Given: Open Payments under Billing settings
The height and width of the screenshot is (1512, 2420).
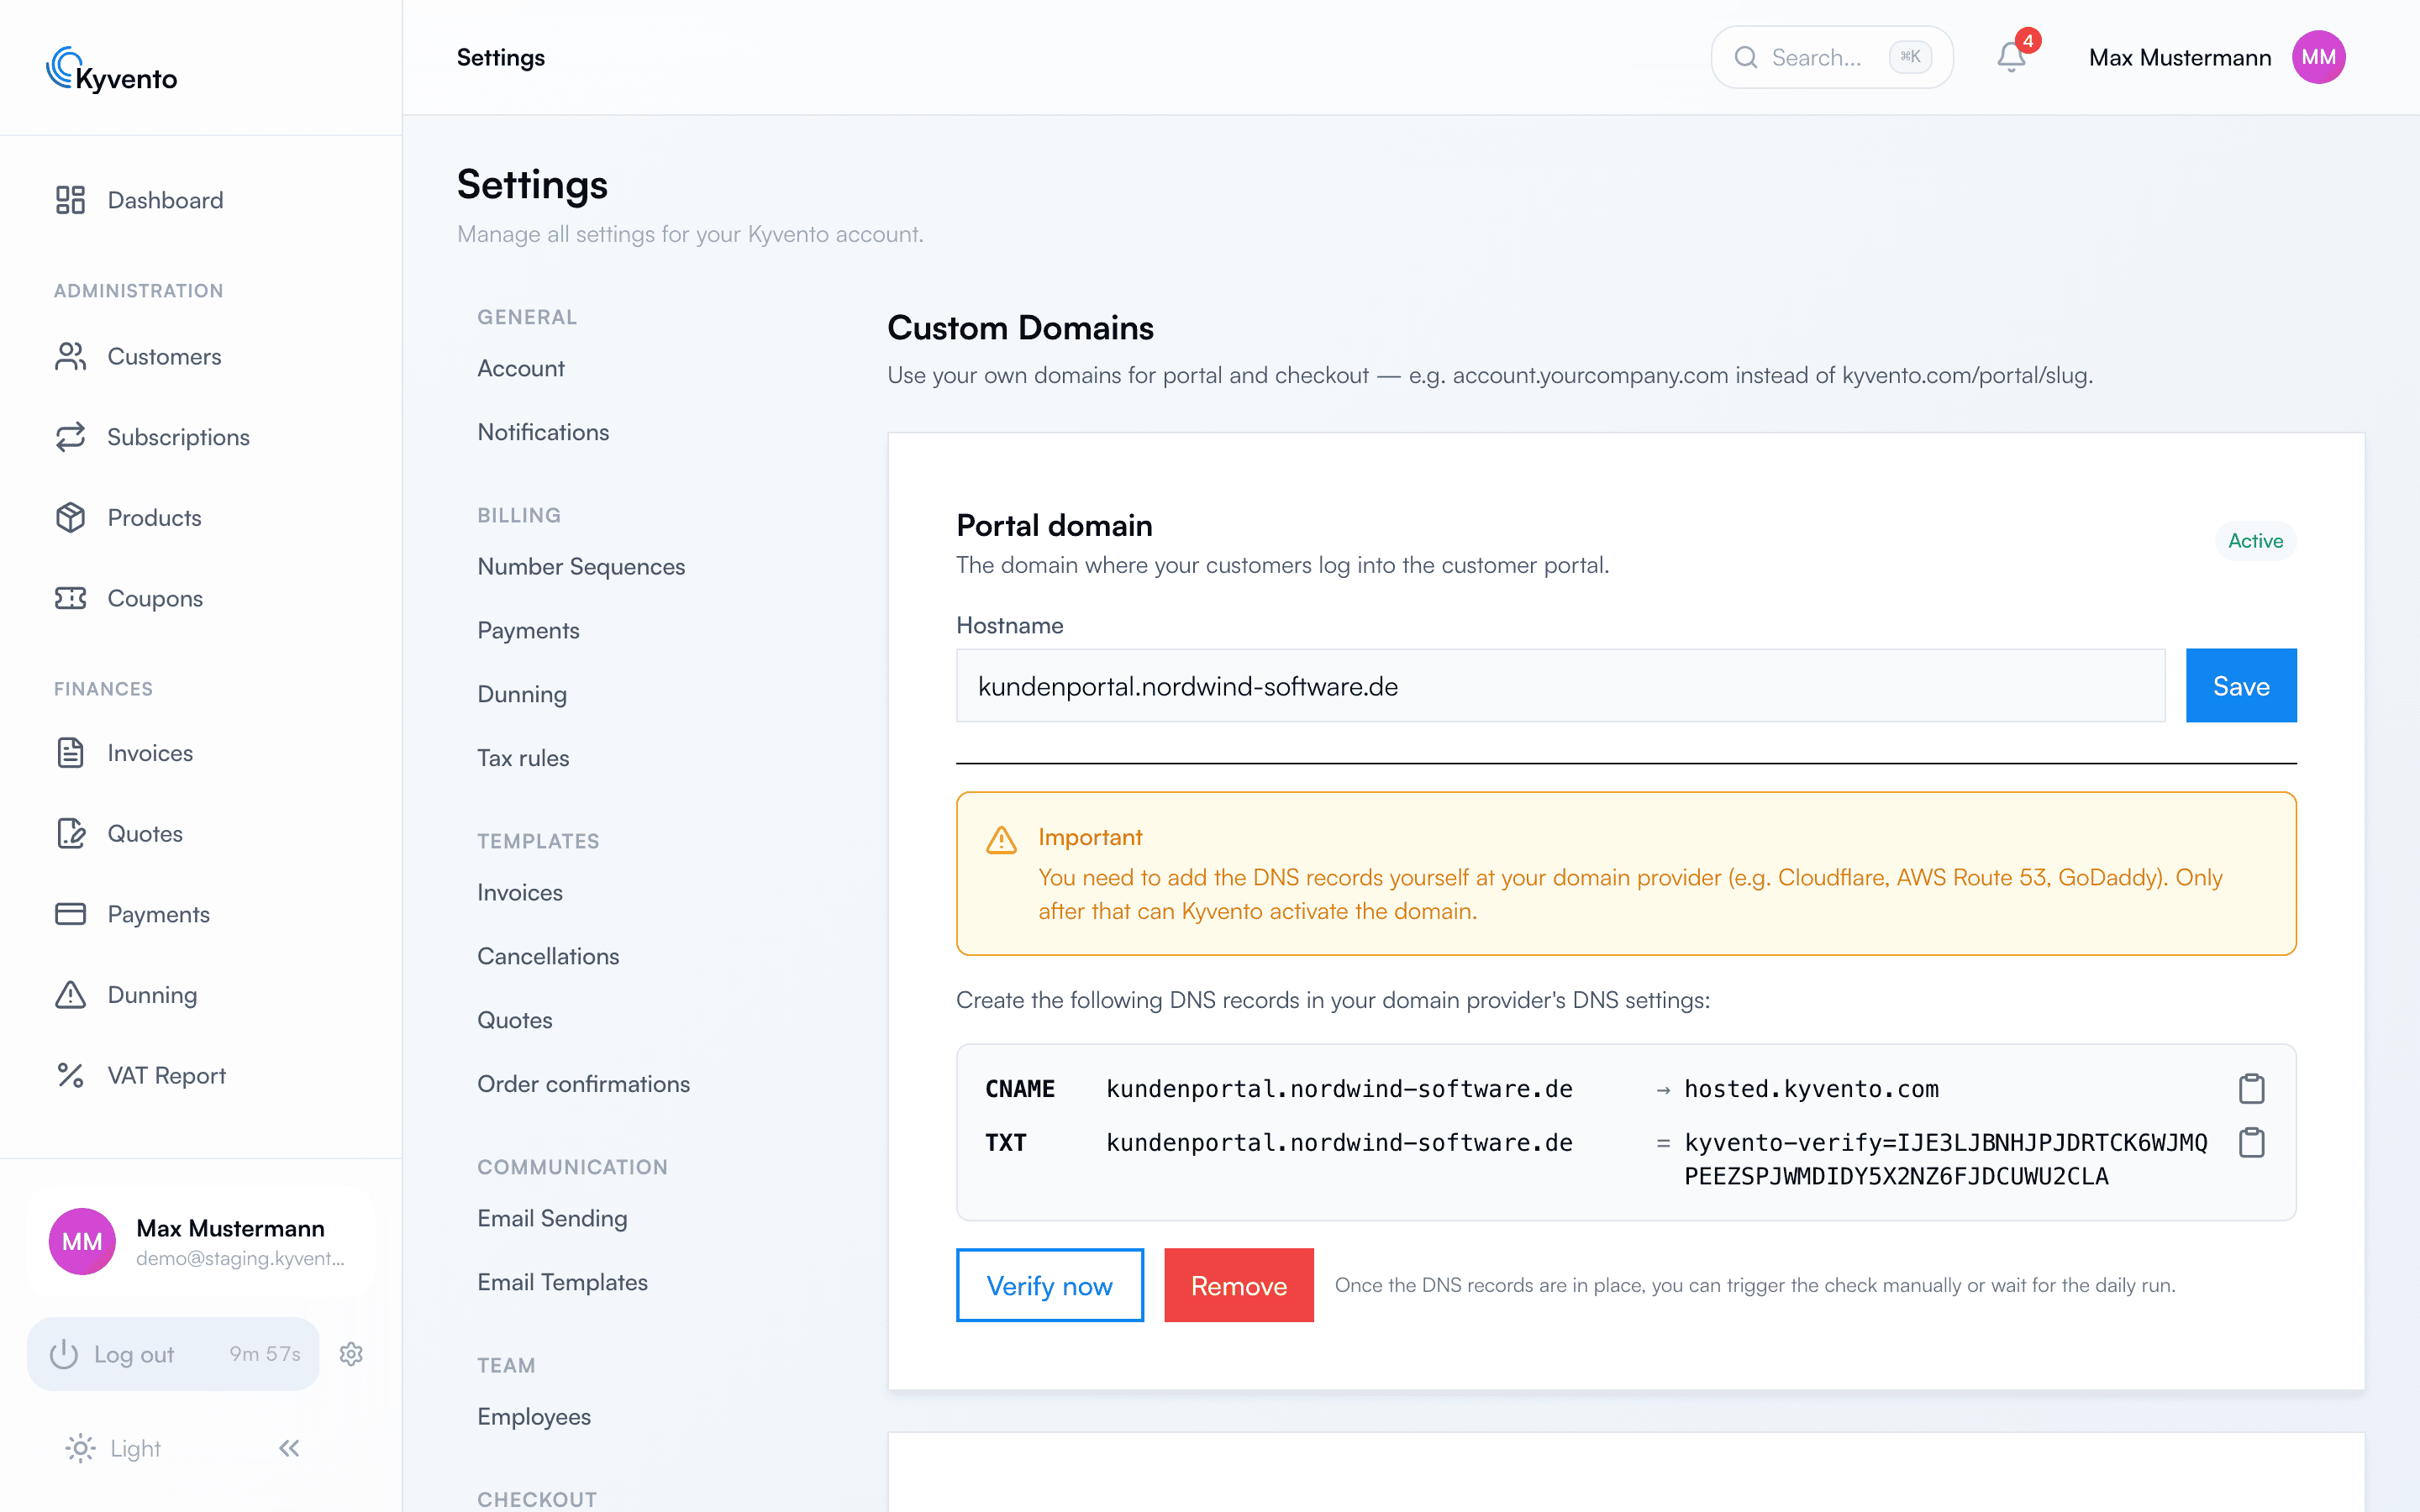Looking at the screenshot, I should [528, 630].
